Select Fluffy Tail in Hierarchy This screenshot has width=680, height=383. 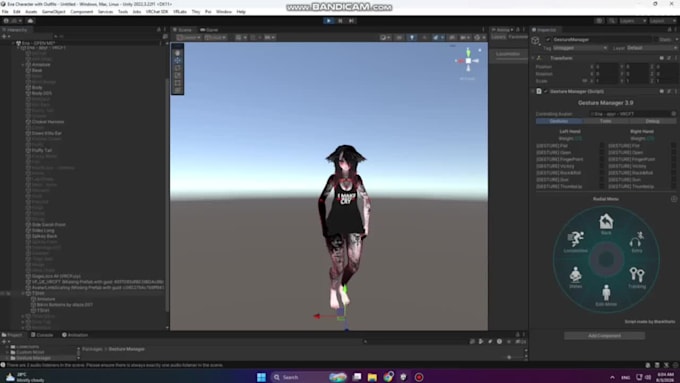coord(41,151)
